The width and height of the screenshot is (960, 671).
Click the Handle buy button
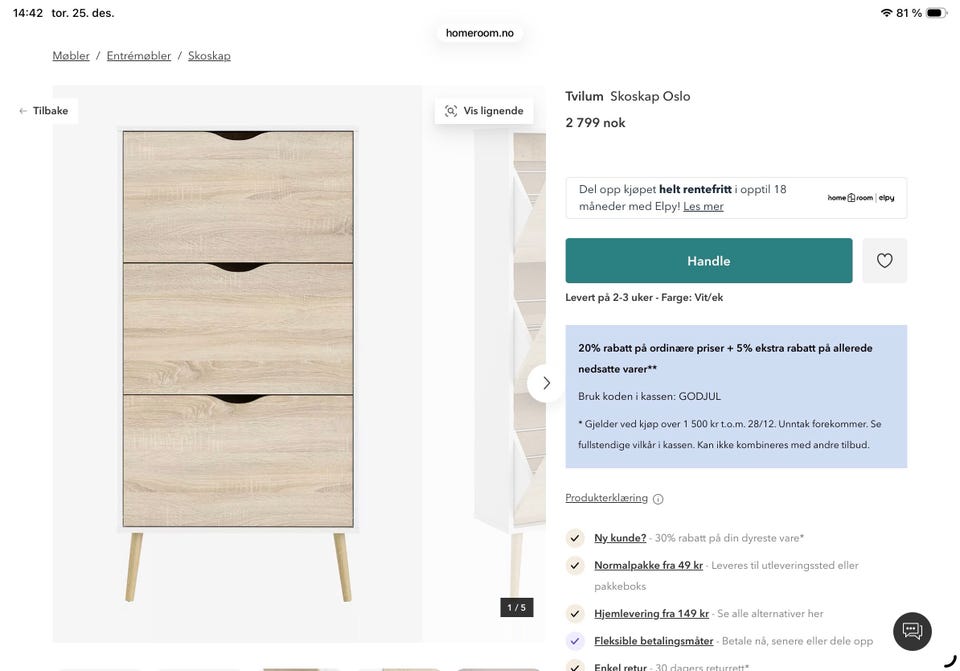point(708,261)
